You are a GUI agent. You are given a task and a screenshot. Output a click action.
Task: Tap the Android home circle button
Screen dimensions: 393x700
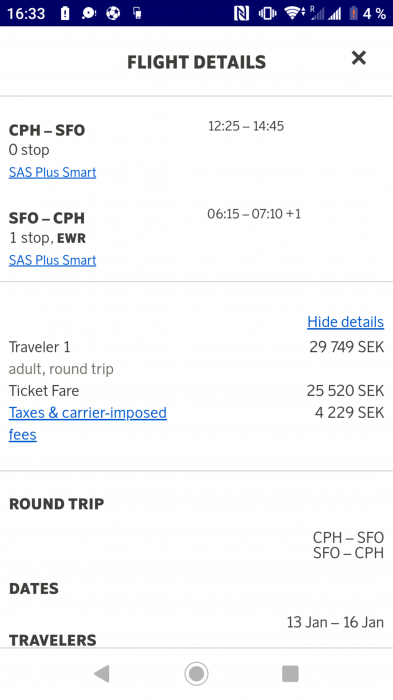click(x=196, y=673)
